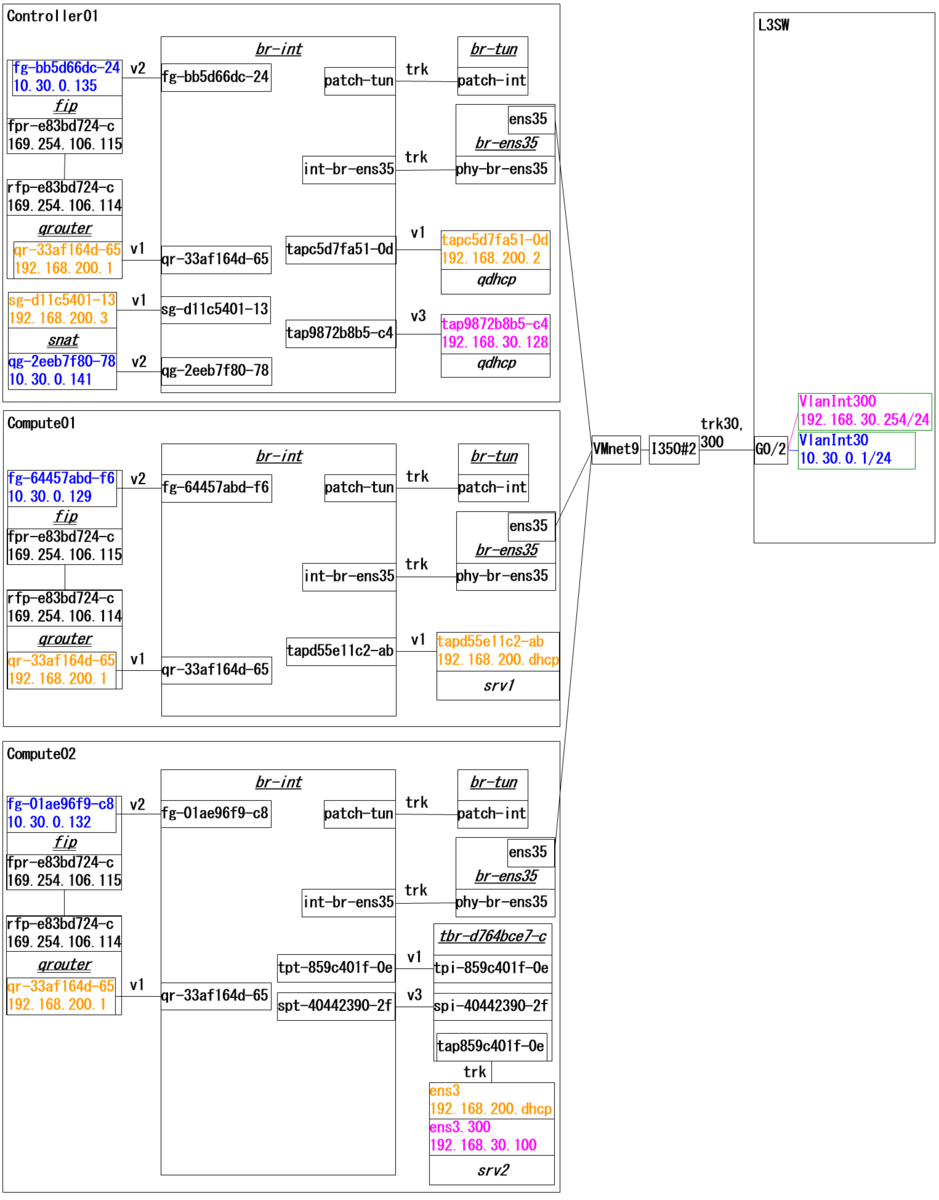Collapse the fip section in Controller01

(x=63, y=105)
